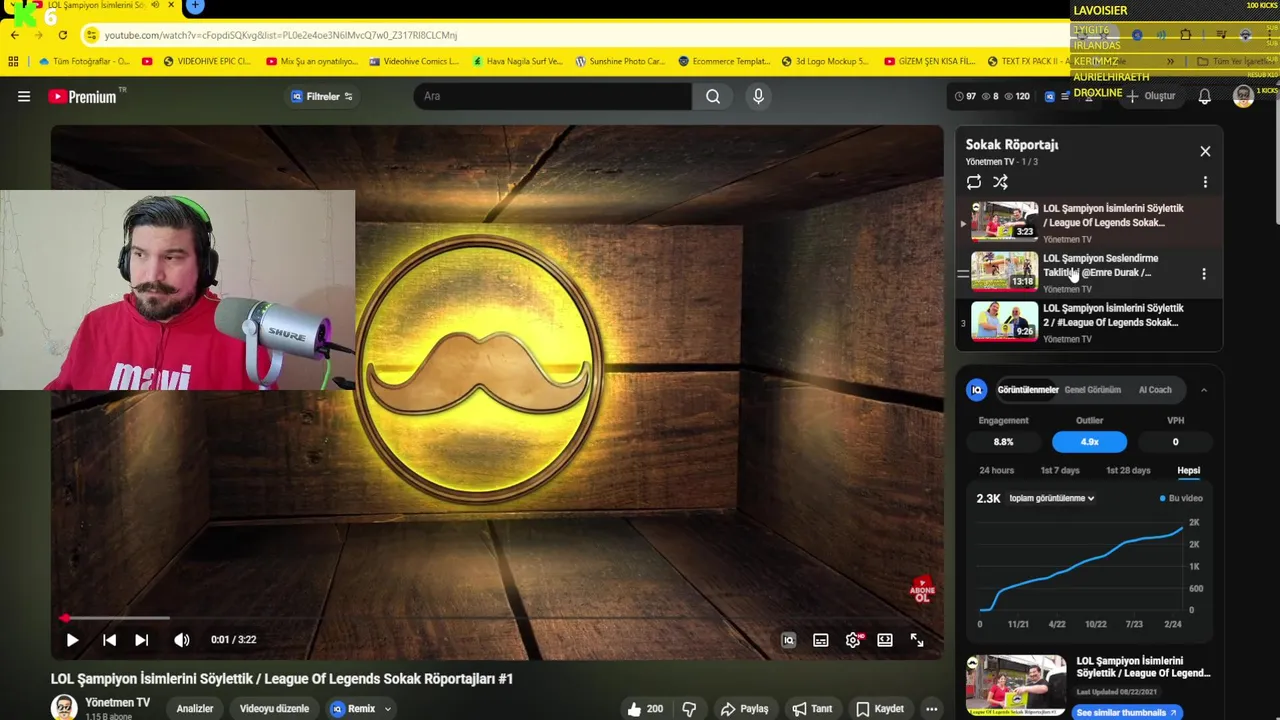The height and width of the screenshot is (720, 1280).
Task: Open the vidIQ Filtreler filter button
Action: pyautogui.click(x=321, y=97)
